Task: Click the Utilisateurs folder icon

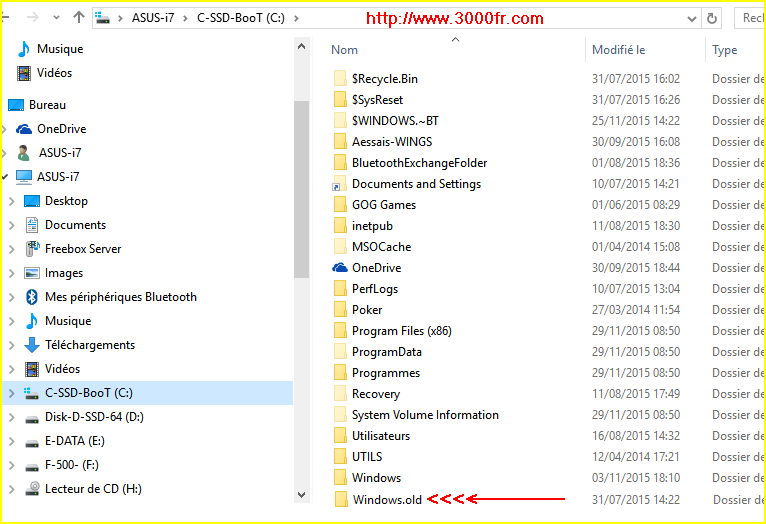Action: pyautogui.click(x=340, y=436)
